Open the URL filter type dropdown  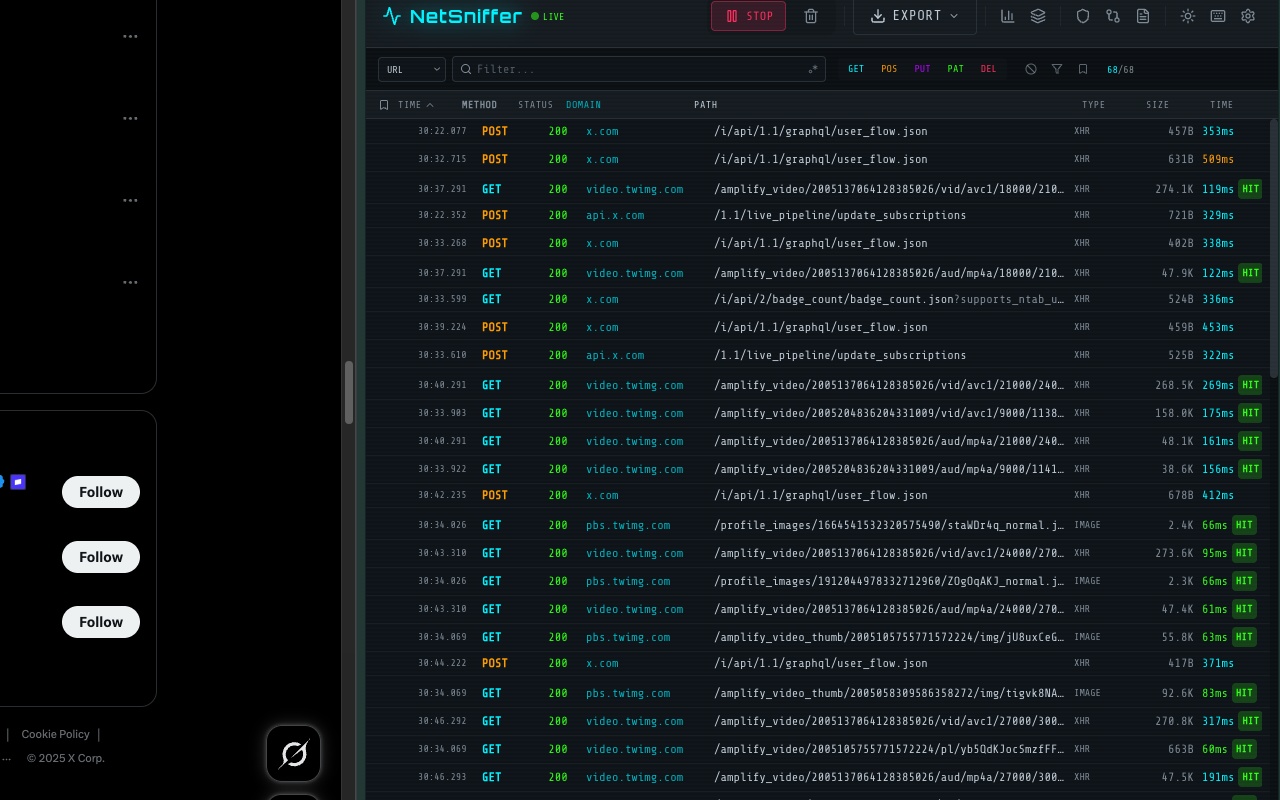(x=412, y=69)
